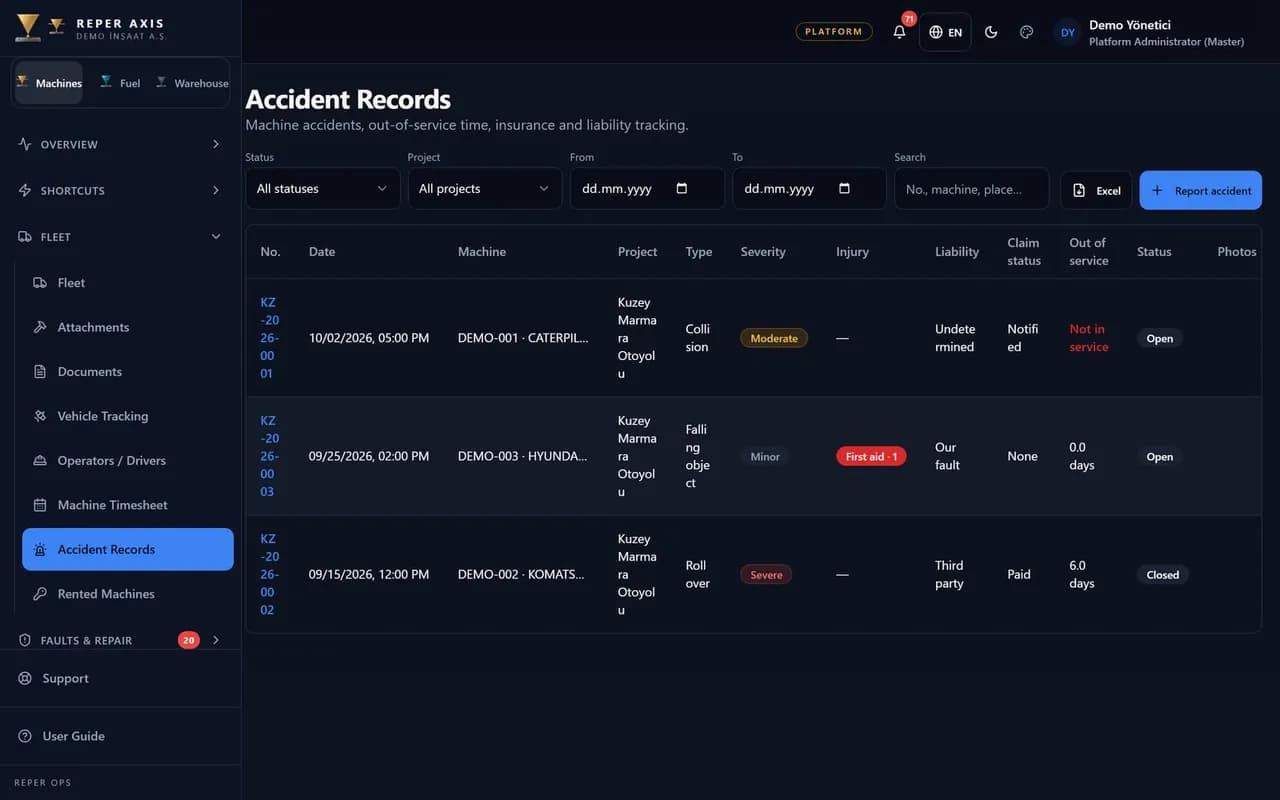Click the Operators / Drivers icon

[40, 460]
